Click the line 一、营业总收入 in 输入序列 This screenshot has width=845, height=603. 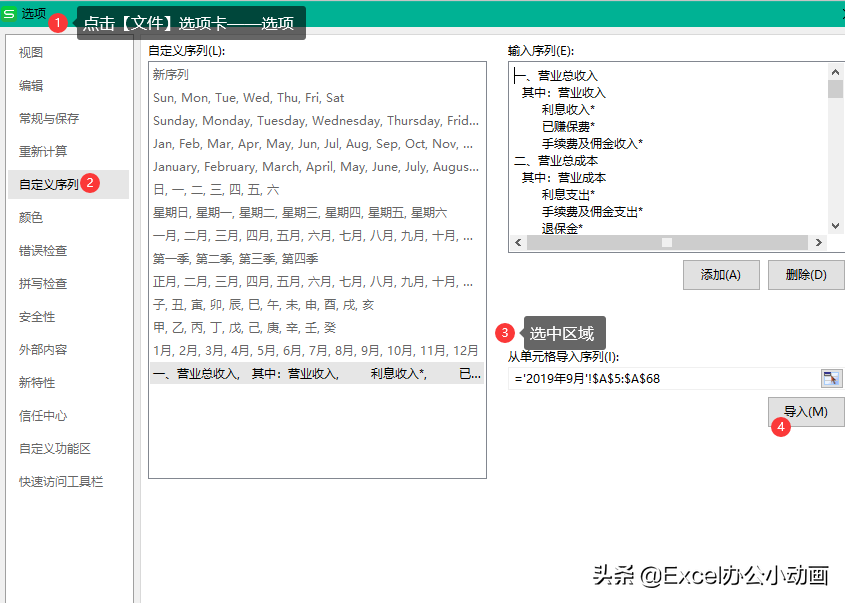click(556, 75)
